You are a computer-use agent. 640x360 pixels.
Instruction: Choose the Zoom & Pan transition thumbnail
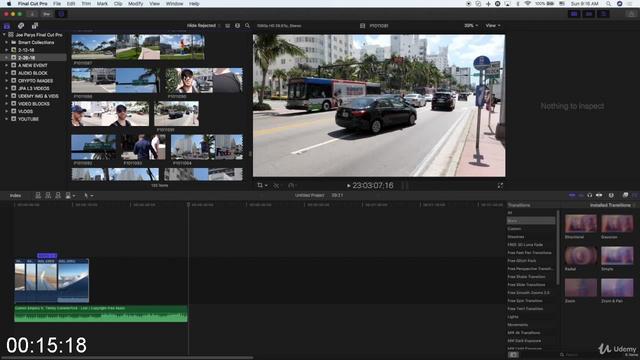[x=617, y=288]
